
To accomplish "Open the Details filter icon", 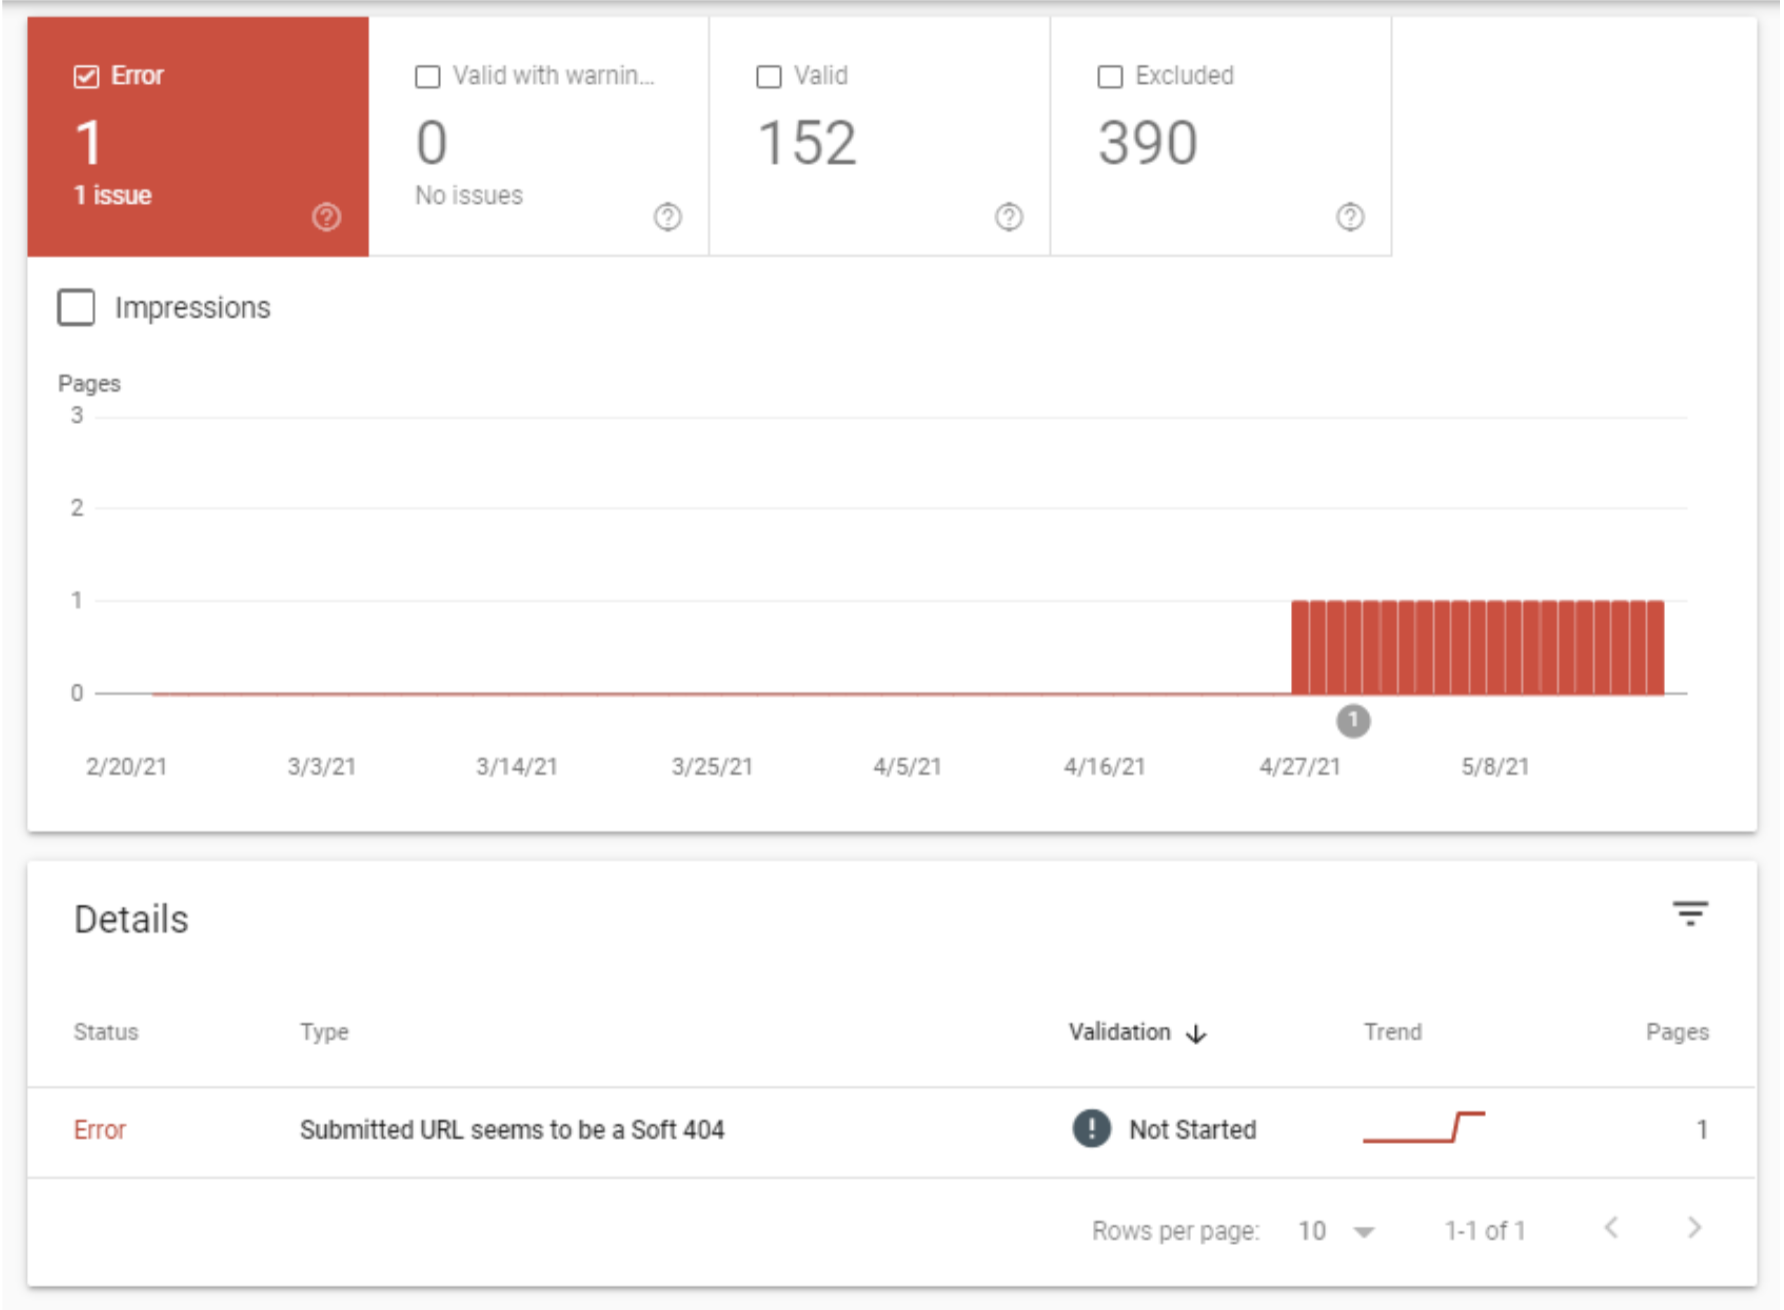I will click(1689, 914).
